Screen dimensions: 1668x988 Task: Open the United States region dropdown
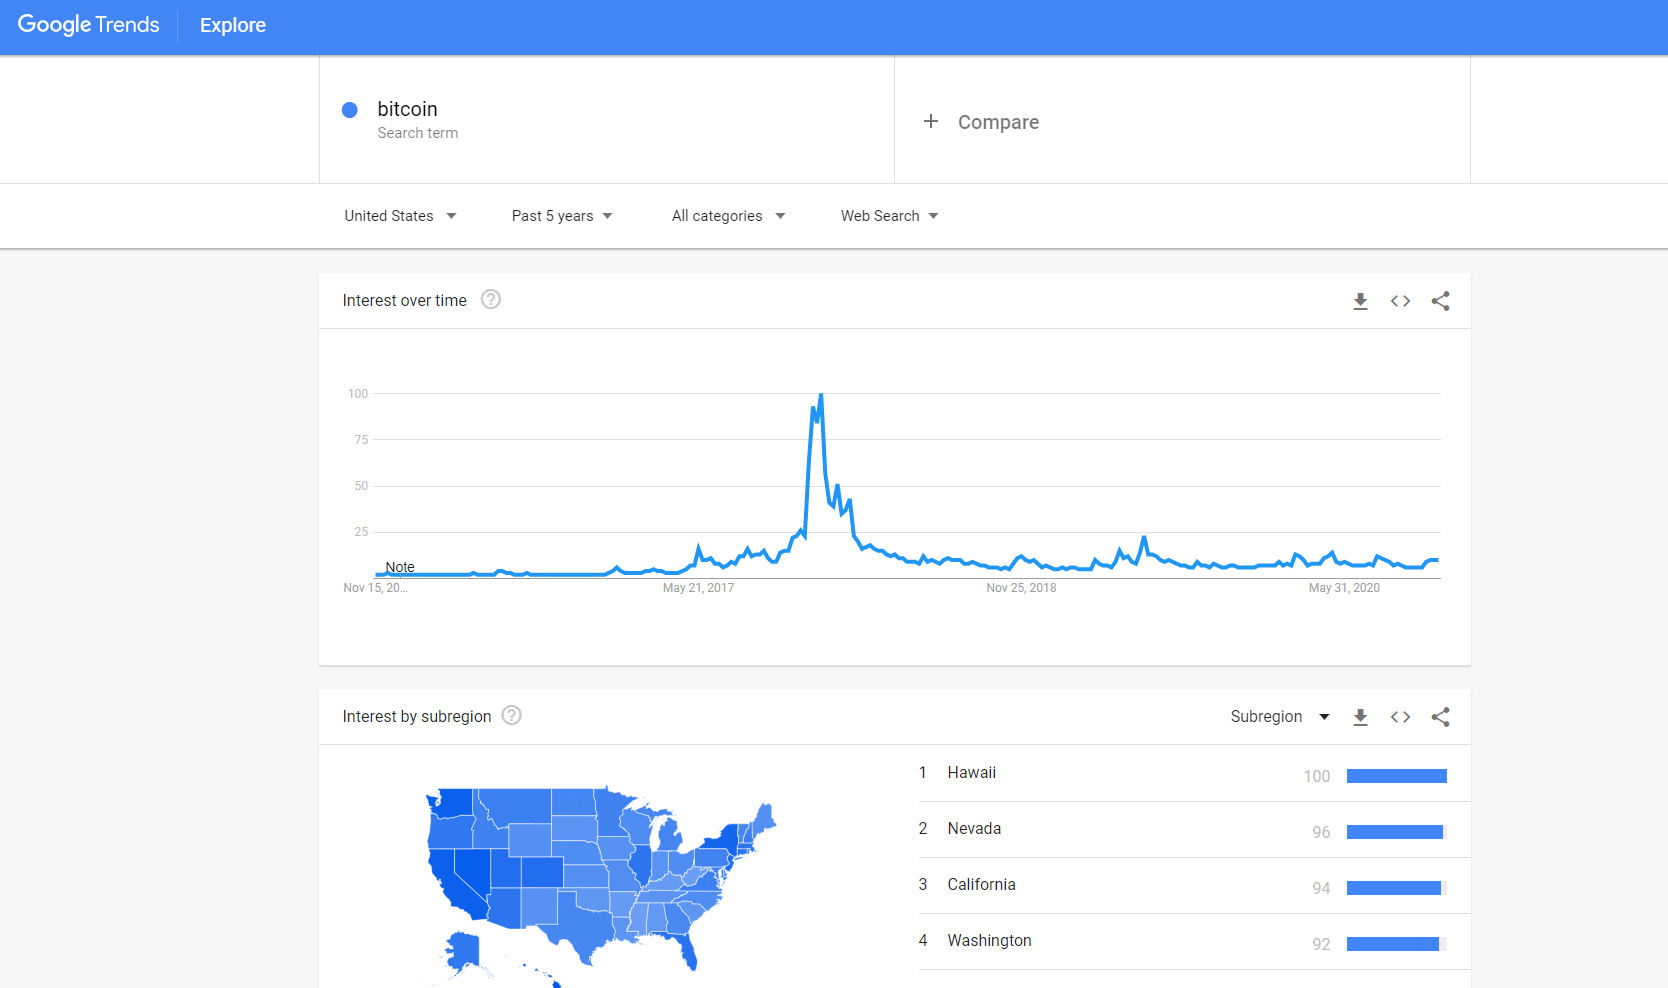(x=399, y=215)
